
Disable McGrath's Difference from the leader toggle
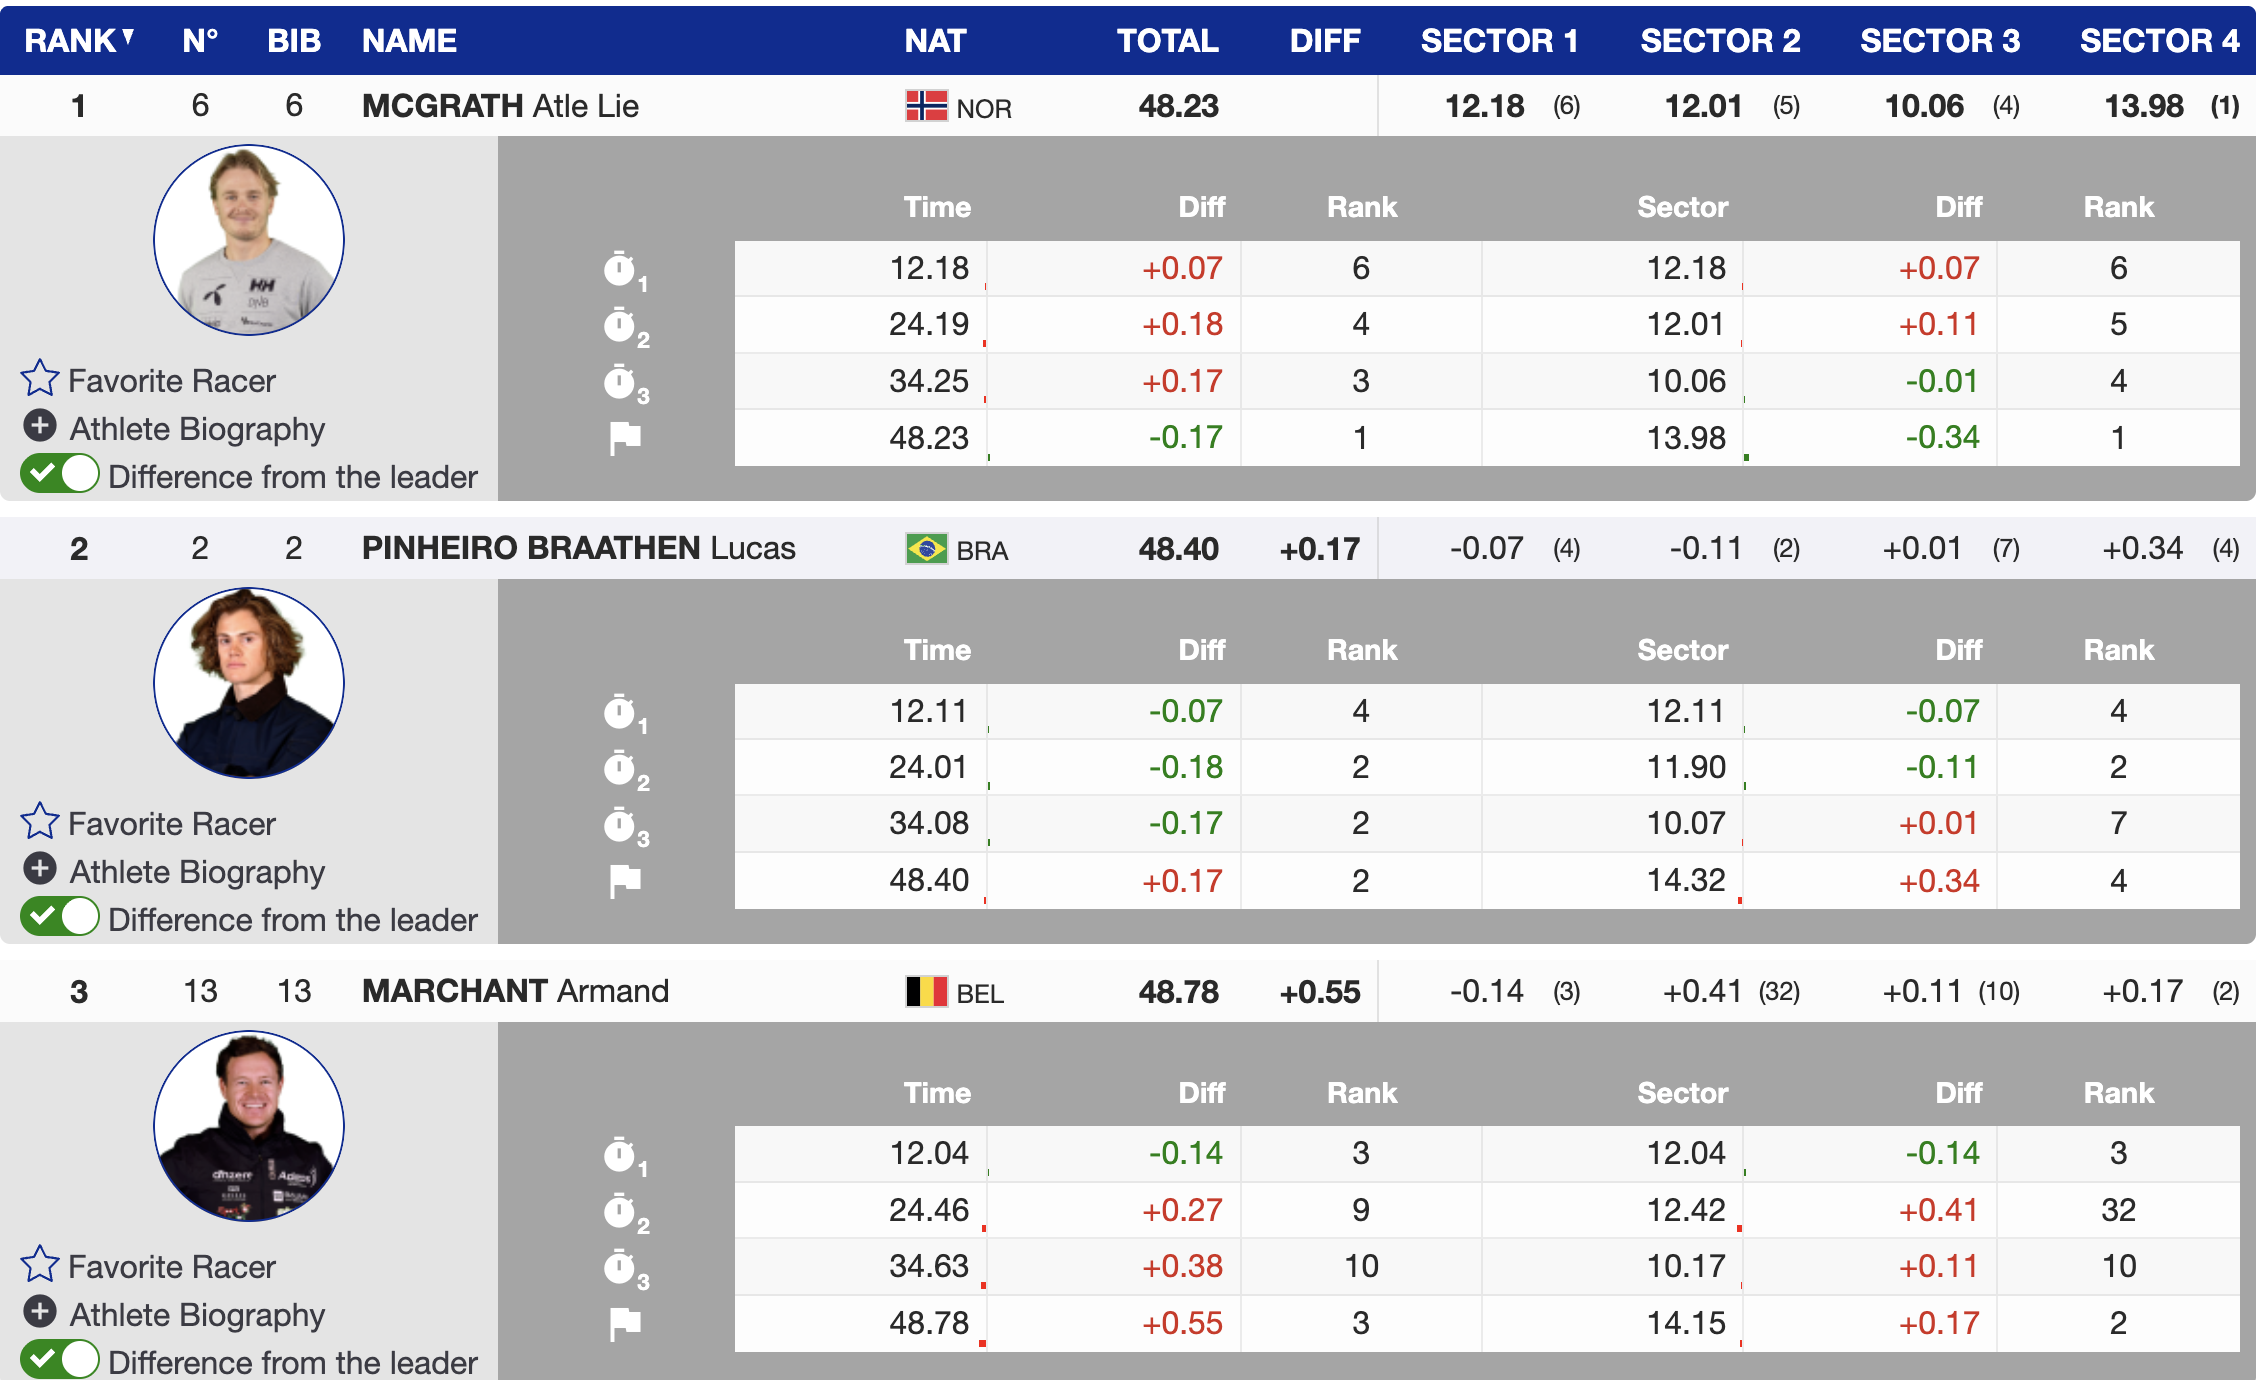60,474
